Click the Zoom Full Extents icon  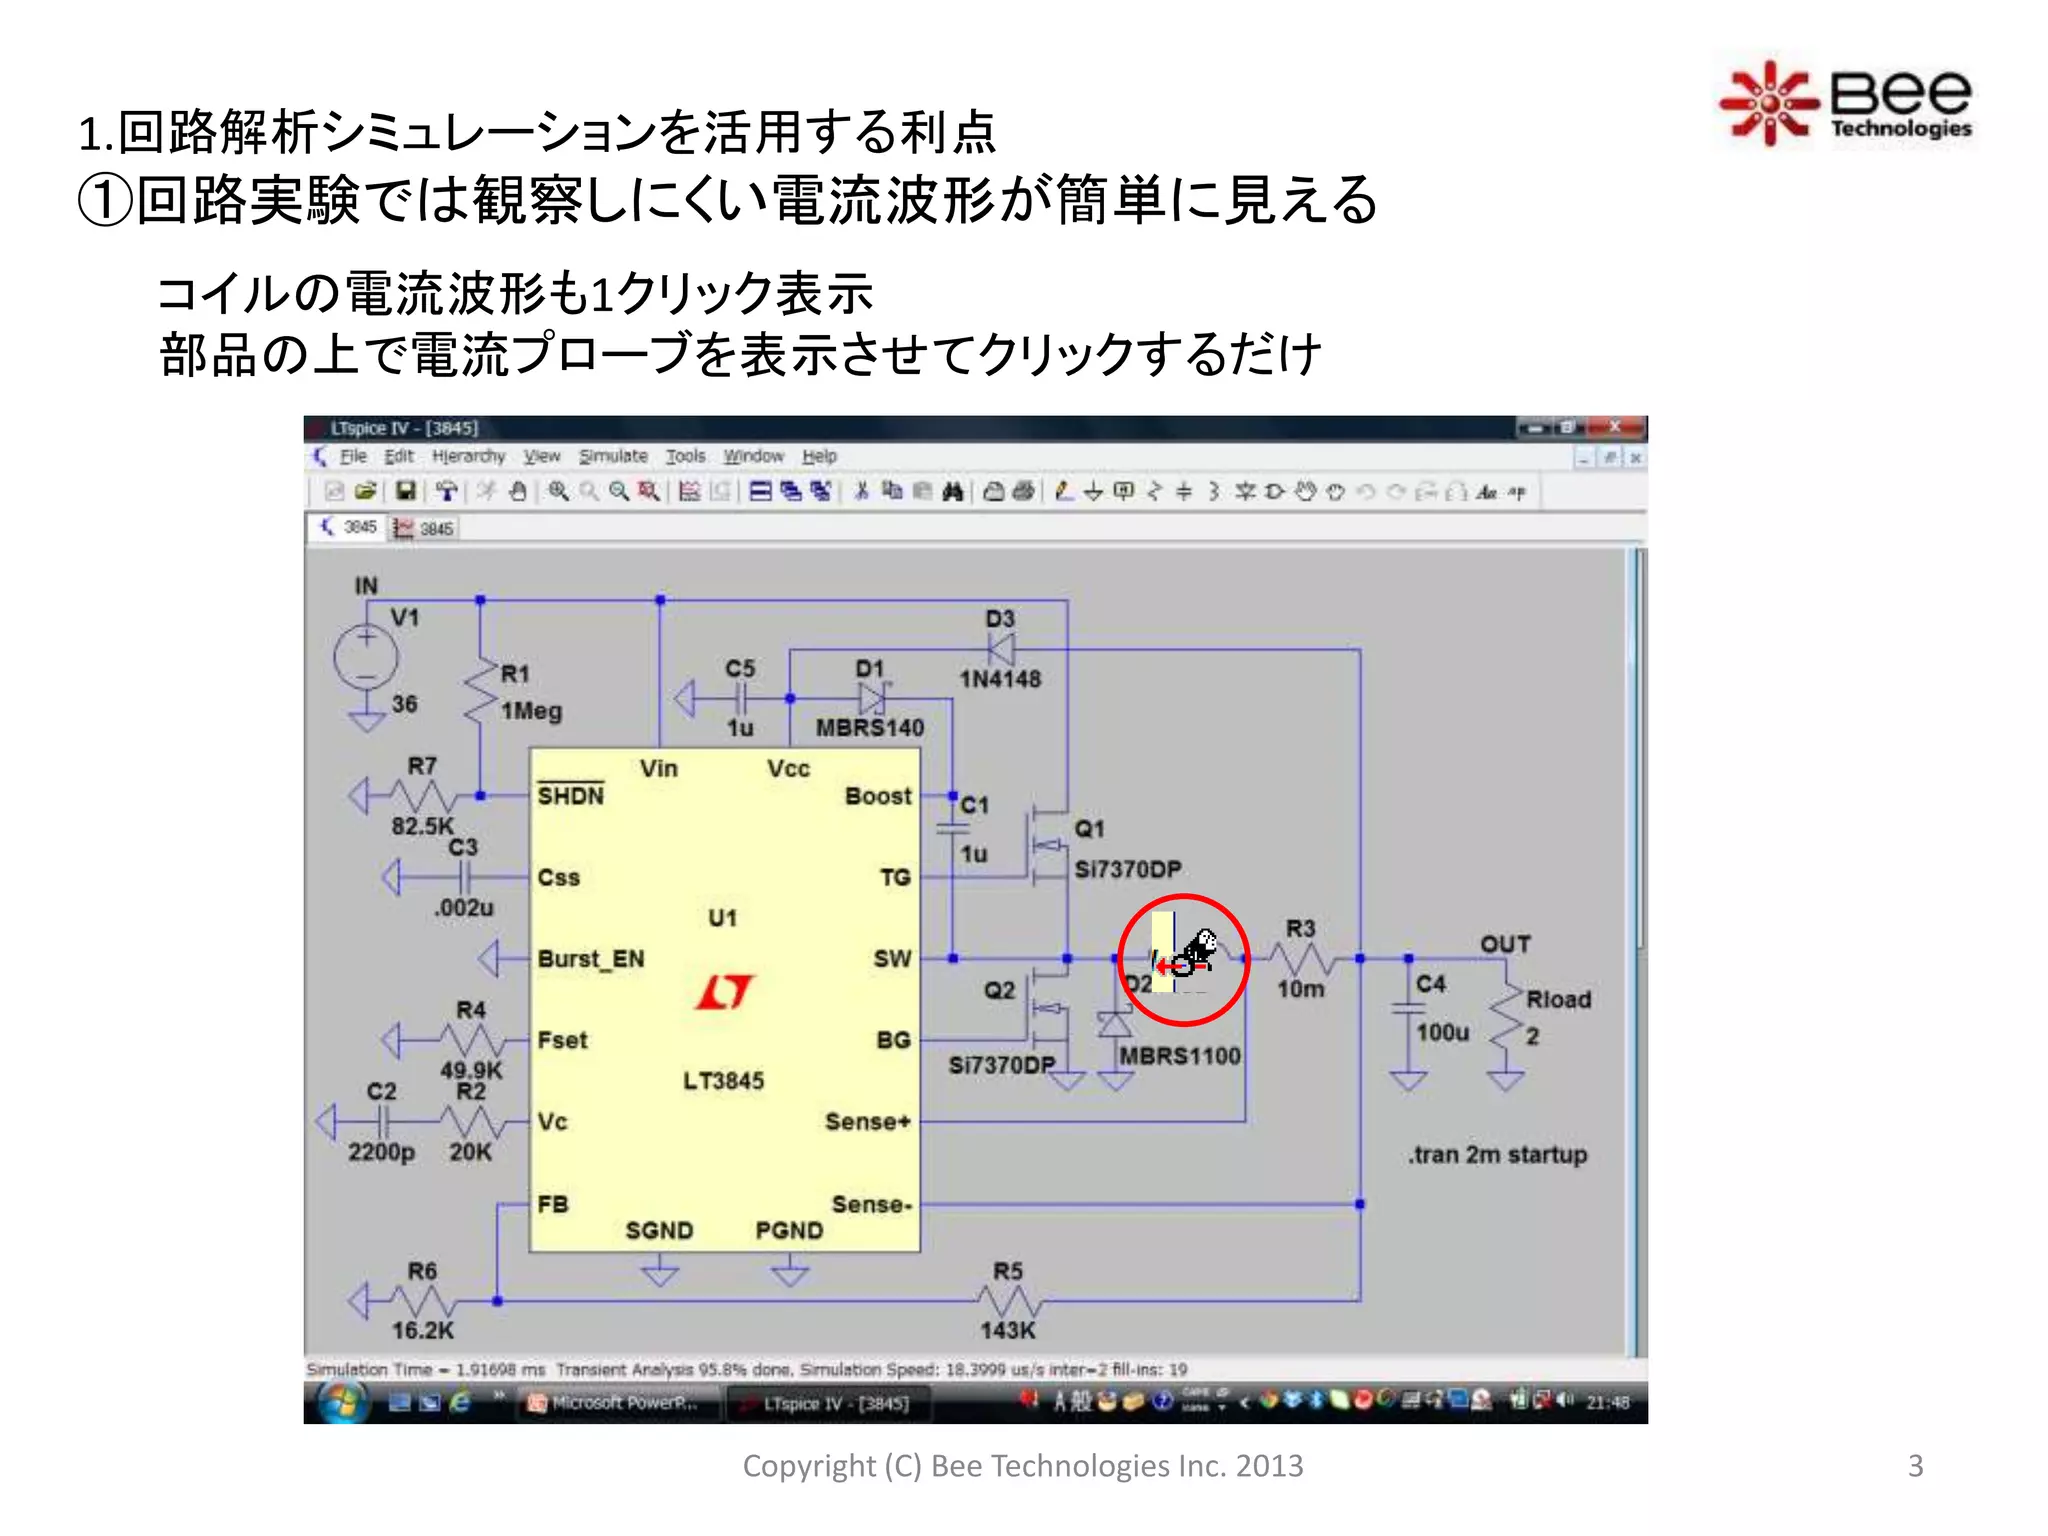(x=649, y=491)
